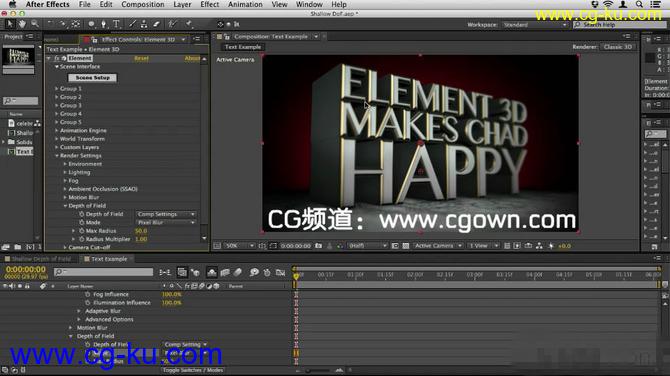Toggle Fog Influence stopwatch in timeline
This screenshot has width=670, height=376.
pyautogui.click(x=88, y=294)
